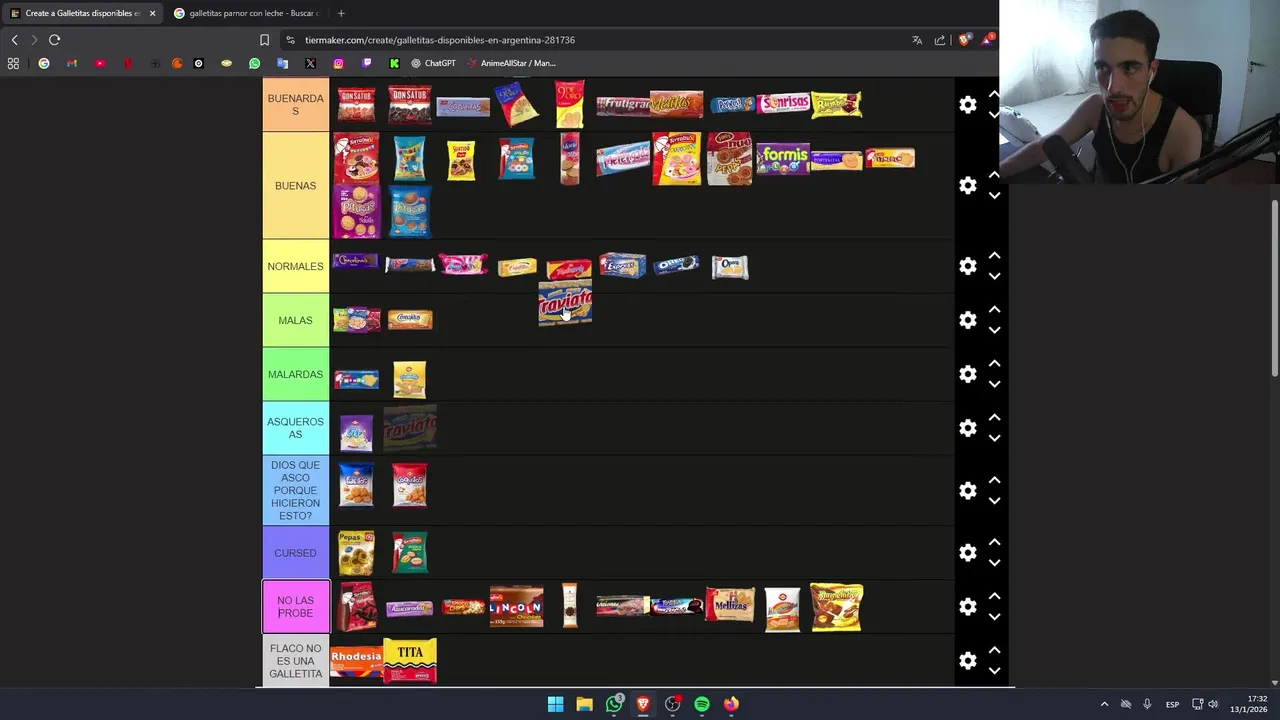Move DIOS QUE ASCO tier up with arrow

(x=994, y=480)
